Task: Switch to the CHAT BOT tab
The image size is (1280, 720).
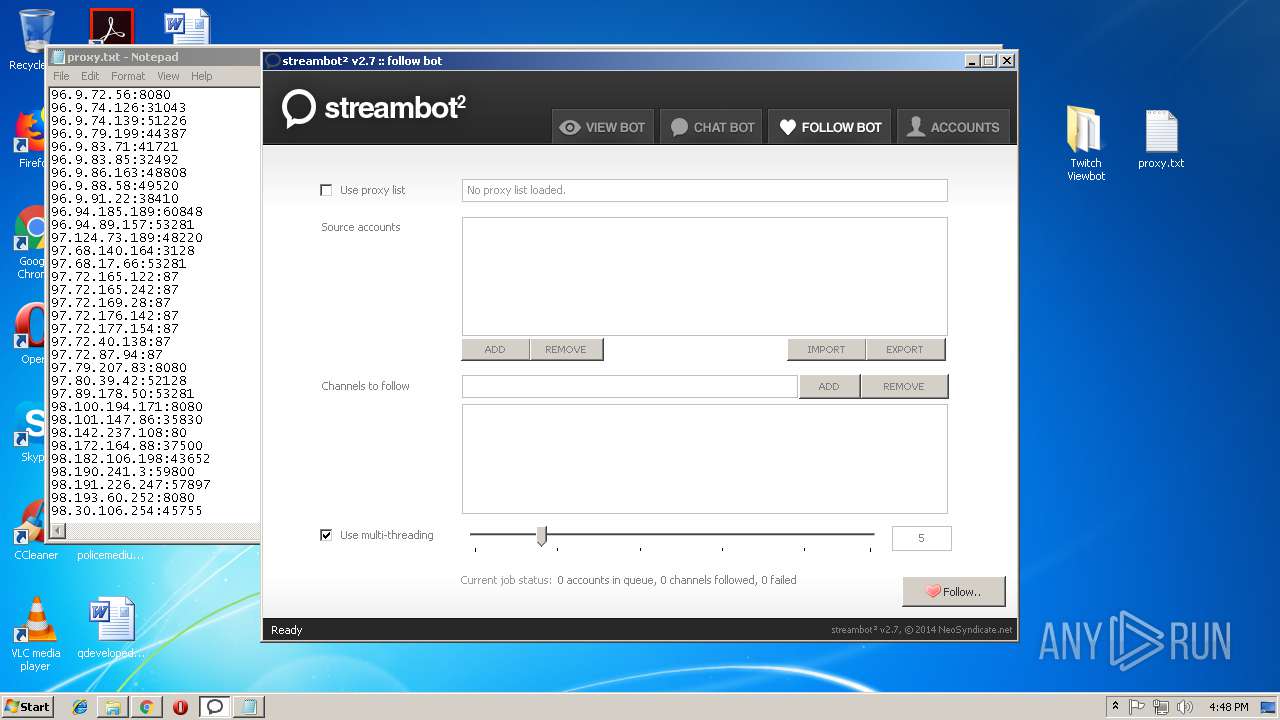Action: pyautogui.click(x=712, y=127)
